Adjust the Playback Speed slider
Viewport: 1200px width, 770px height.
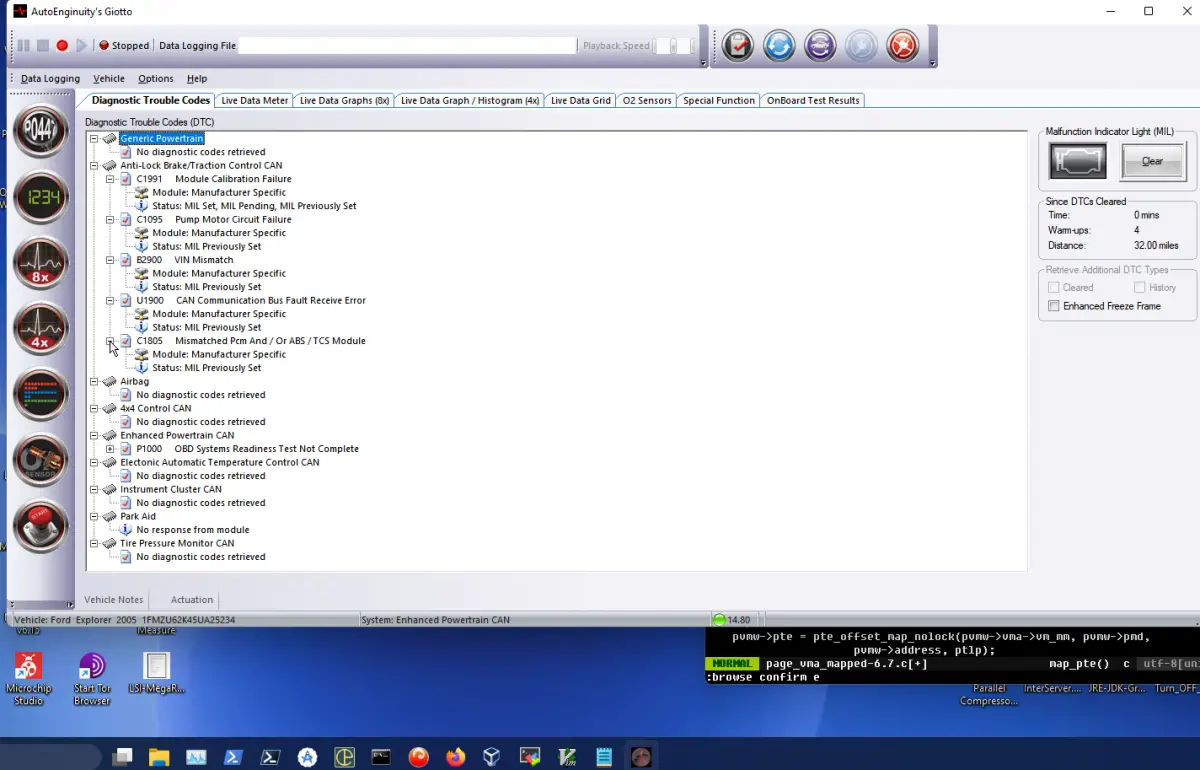coord(674,46)
